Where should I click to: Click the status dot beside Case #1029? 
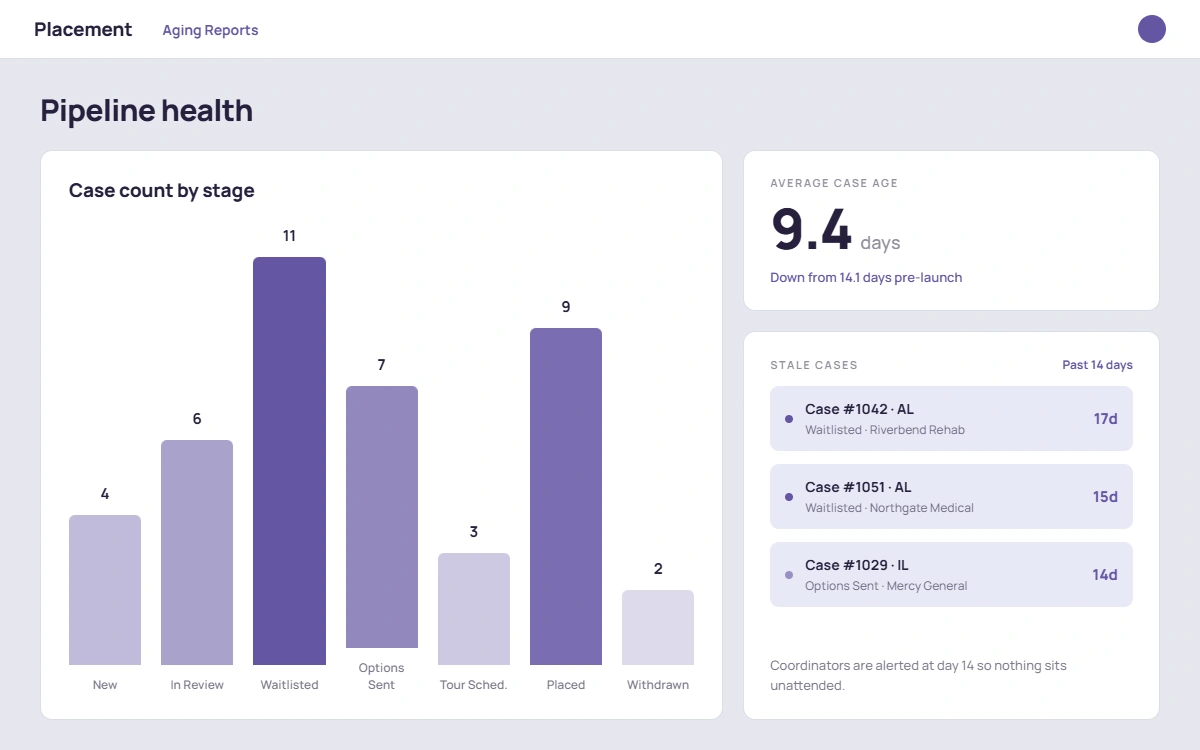(789, 574)
